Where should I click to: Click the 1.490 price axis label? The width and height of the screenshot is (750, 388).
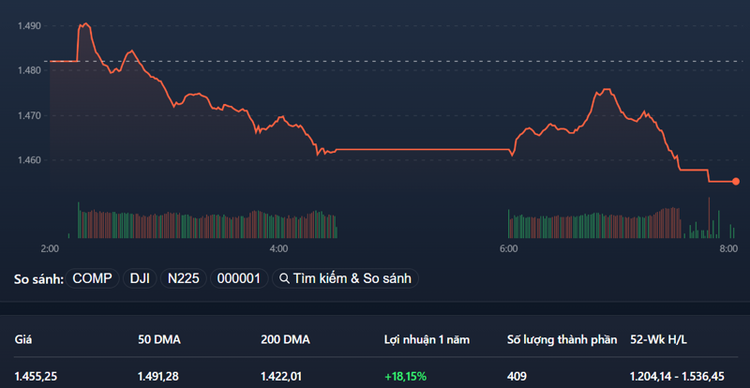(x=30, y=26)
